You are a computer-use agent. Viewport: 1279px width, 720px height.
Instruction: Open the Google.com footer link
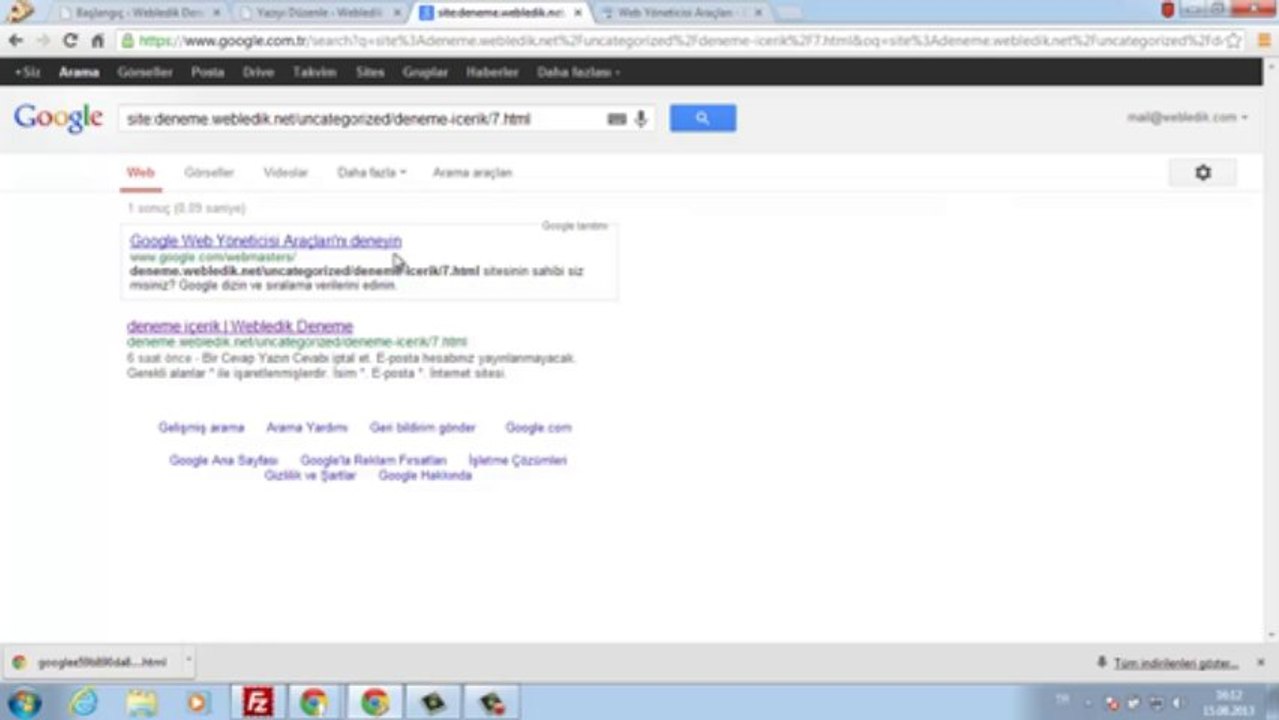coord(538,428)
